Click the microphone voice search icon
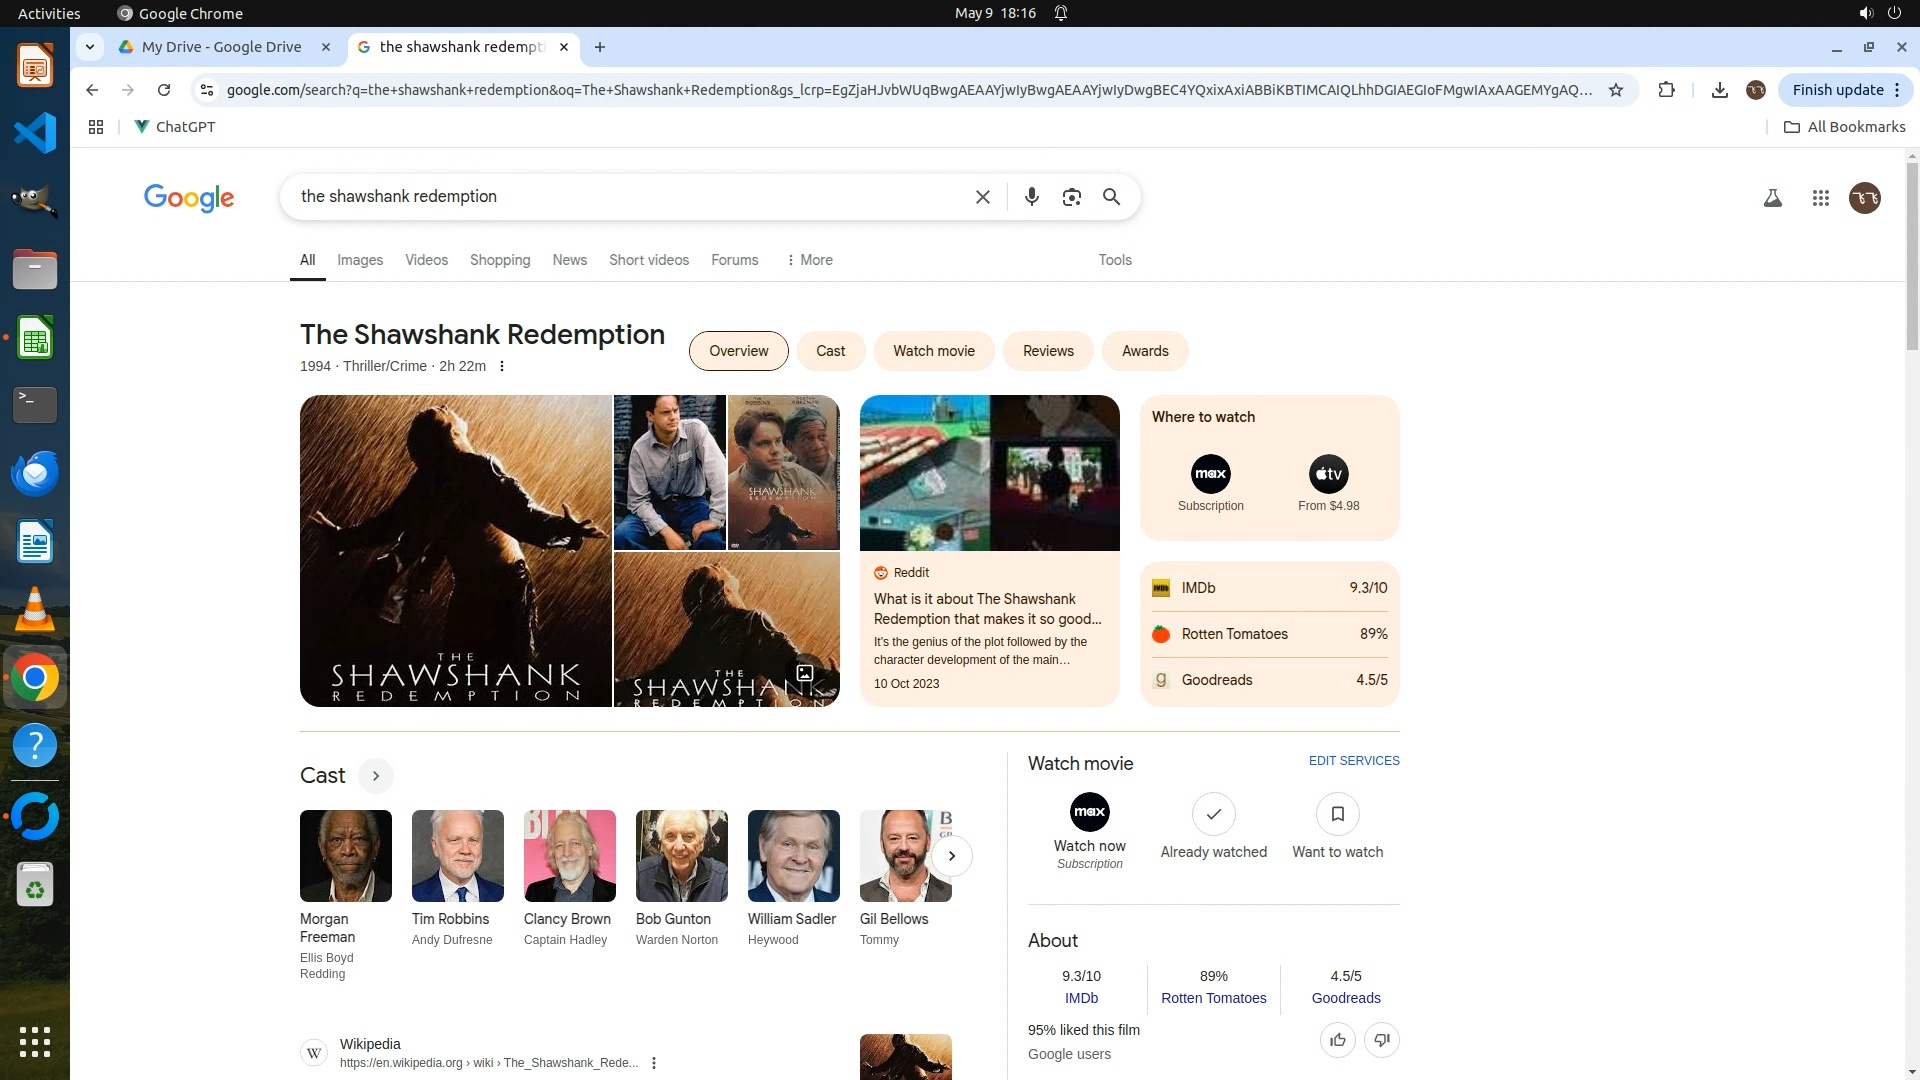This screenshot has height=1080, width=1920. coord(1031,197)
